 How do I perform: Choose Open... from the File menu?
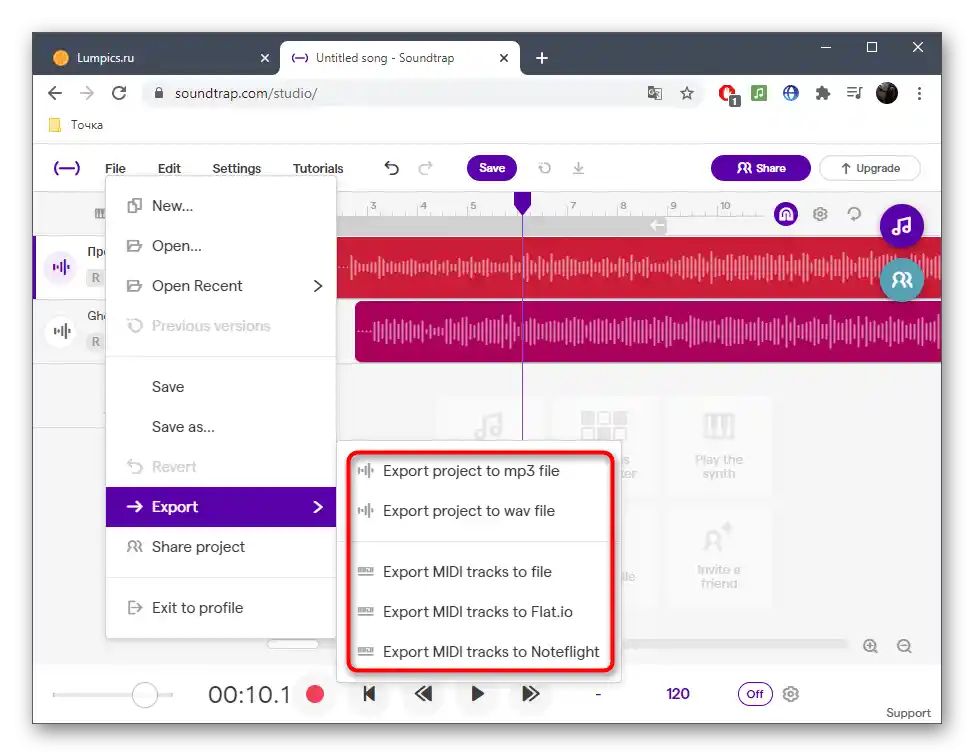click(x=221, y=246)
